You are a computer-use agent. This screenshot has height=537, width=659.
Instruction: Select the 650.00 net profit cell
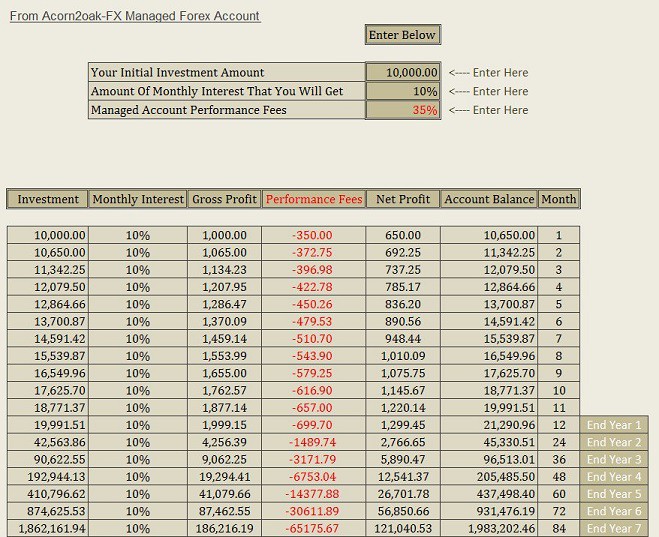[x=403, y=235]
